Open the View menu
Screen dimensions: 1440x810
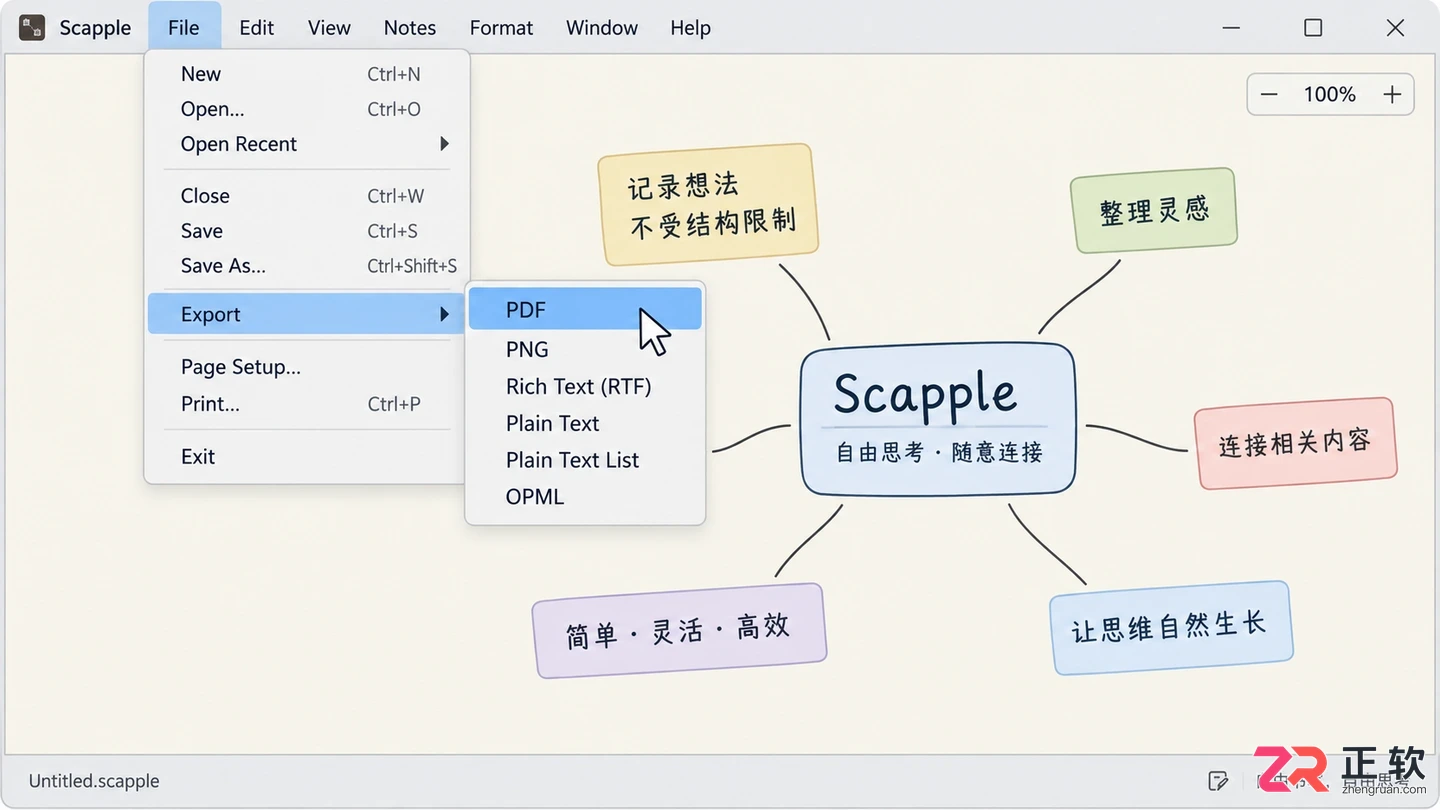coord(329,28)
